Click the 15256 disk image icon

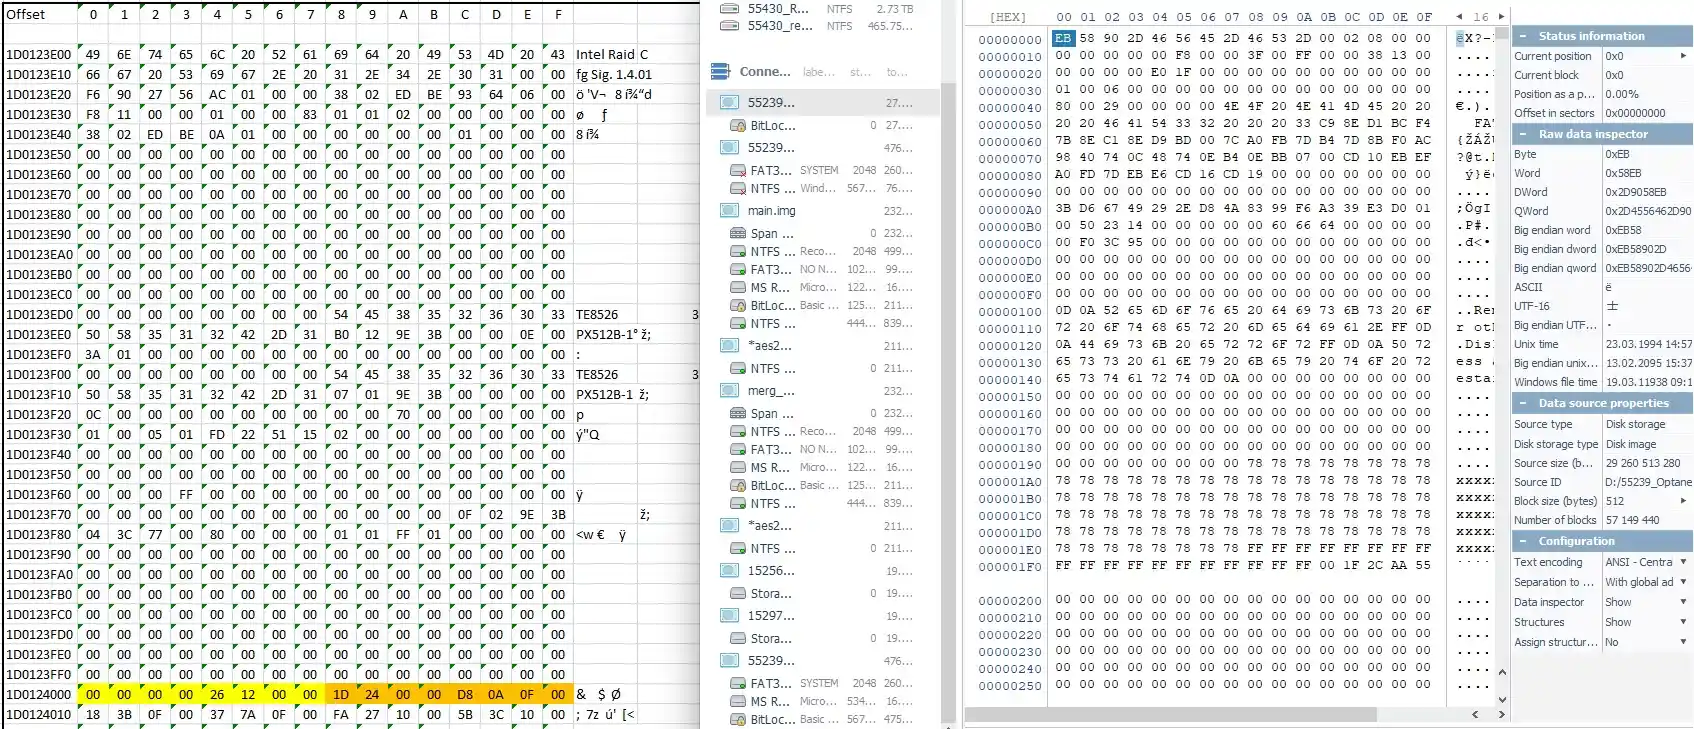[x=730, y=571]
